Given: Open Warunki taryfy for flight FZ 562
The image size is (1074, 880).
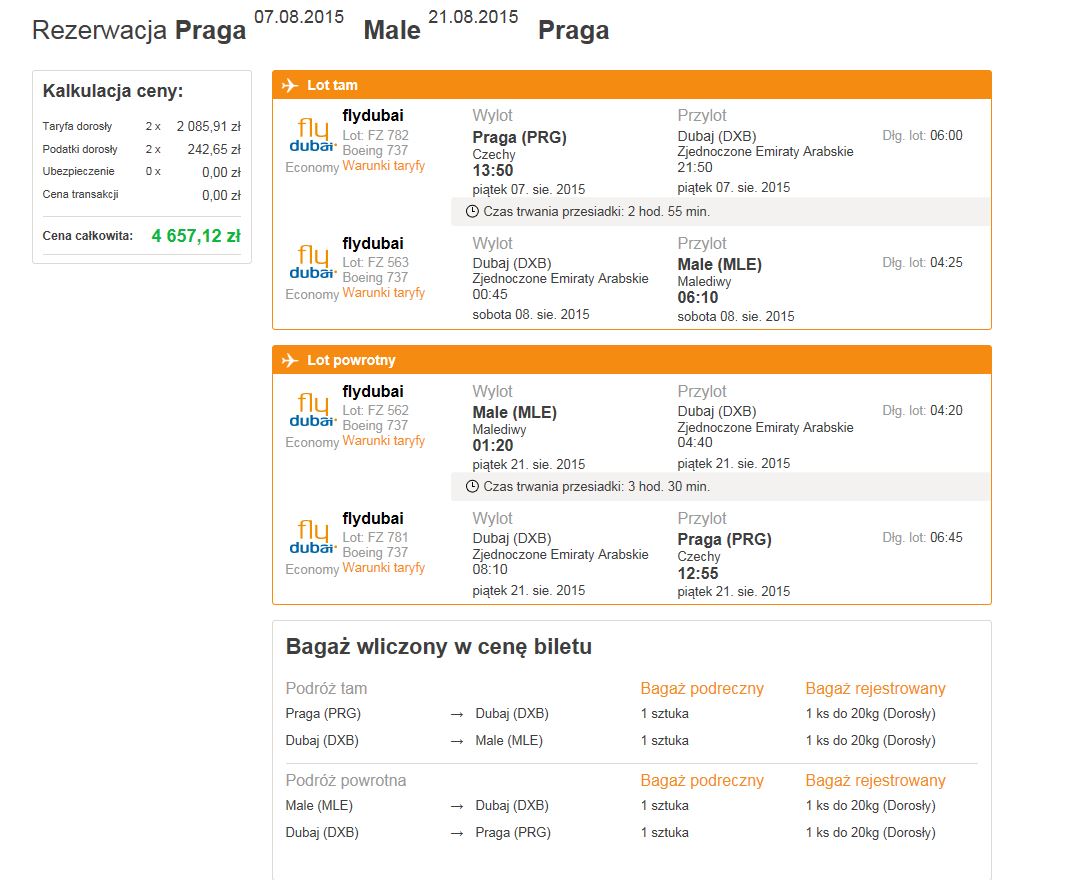Looking at the screenshot, I should coord(384,440).
